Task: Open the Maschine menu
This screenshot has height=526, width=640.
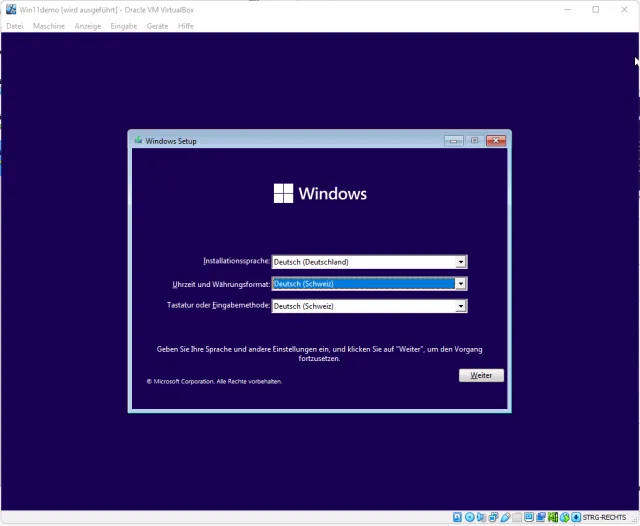Action: 49,26
